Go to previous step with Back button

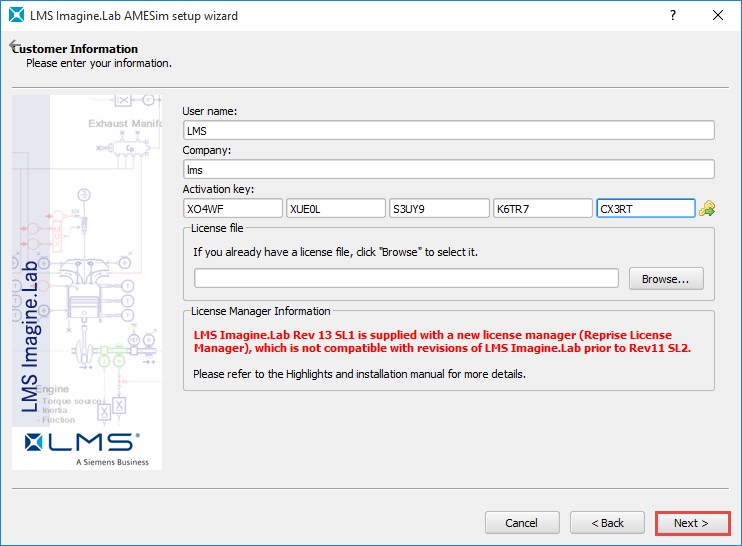point(607,523)
